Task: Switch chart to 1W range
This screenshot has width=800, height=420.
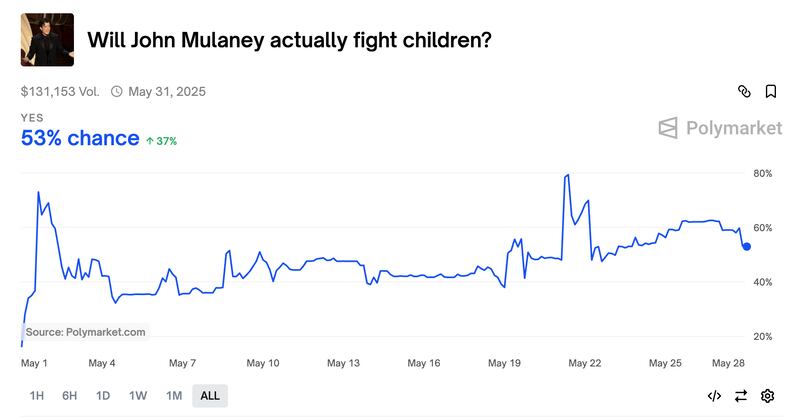Action: coord(138,396)
